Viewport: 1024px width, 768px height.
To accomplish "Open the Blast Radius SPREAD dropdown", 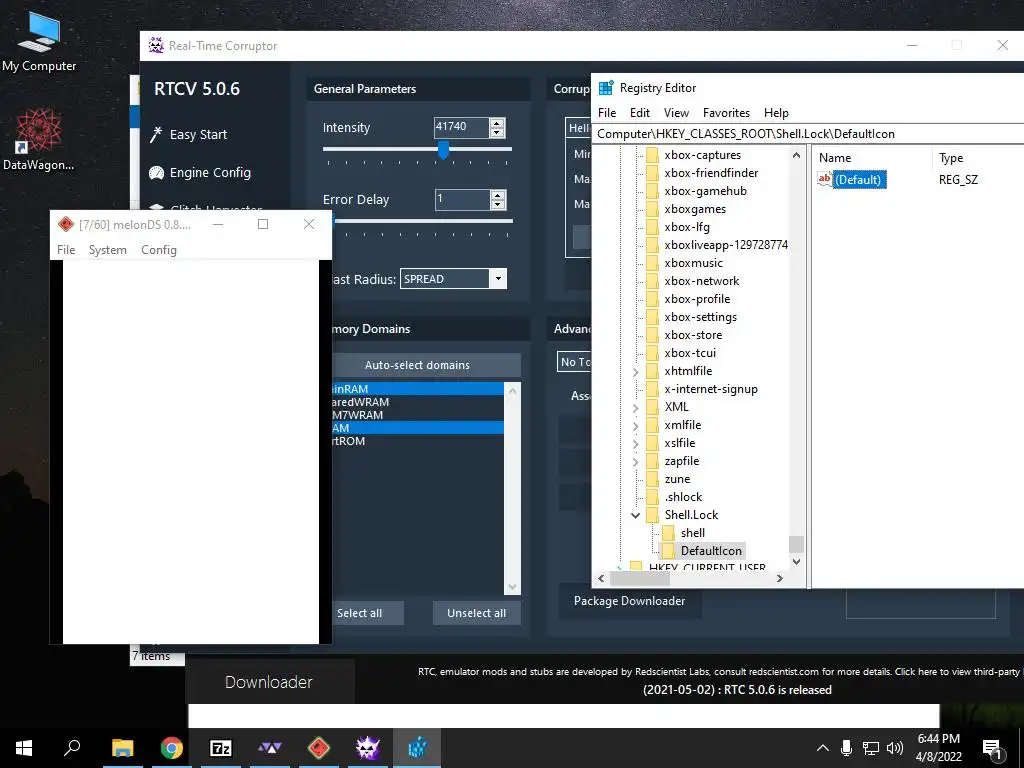I will pyautogui.click(x=498, y=279).
